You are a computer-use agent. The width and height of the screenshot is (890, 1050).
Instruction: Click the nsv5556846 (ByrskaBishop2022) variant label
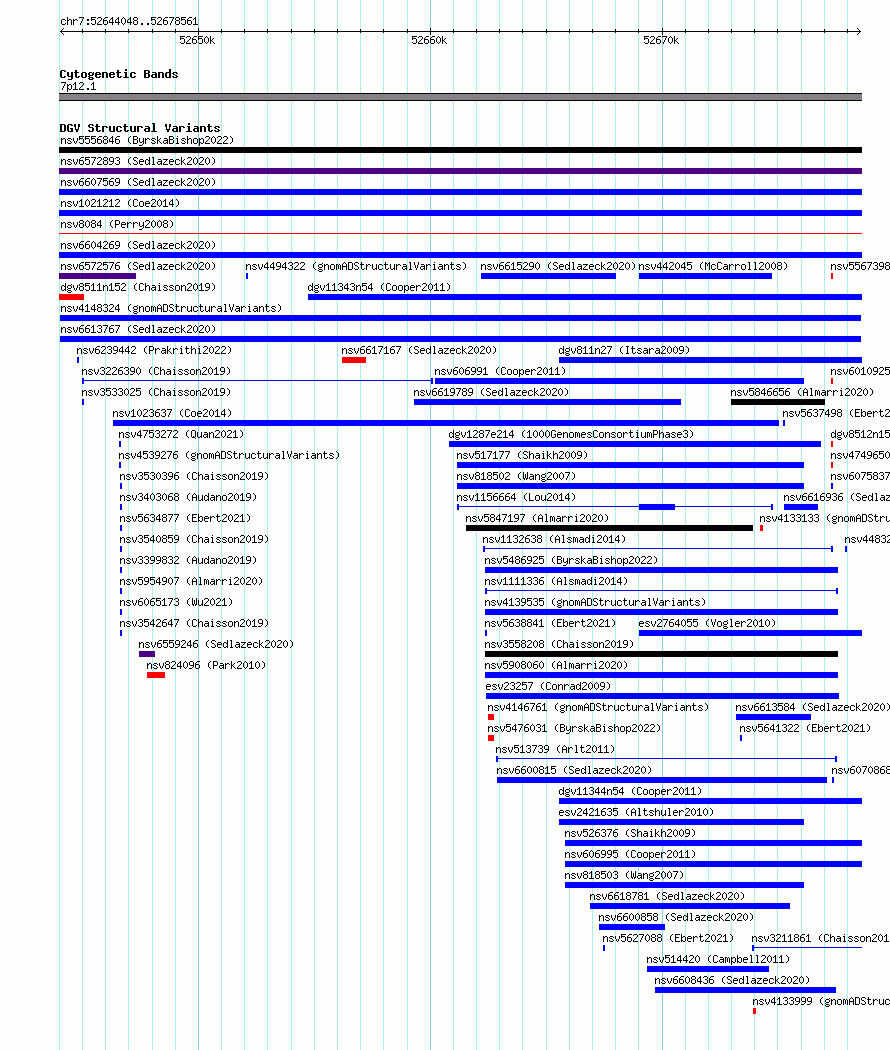(147, 140)
